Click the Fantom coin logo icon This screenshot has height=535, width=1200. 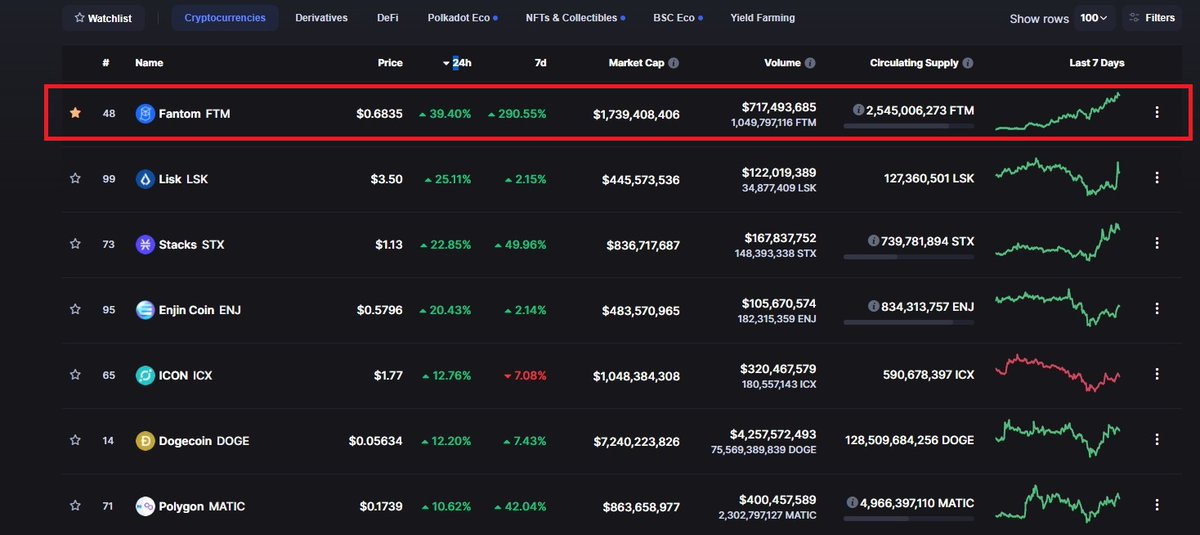145,114
